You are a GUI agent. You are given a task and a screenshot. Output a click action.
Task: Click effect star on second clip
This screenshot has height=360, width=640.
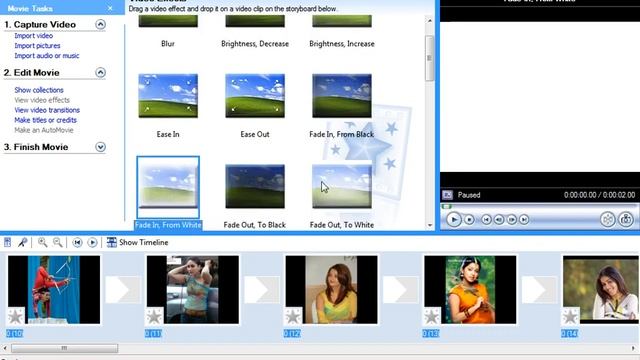click(154, 316)
